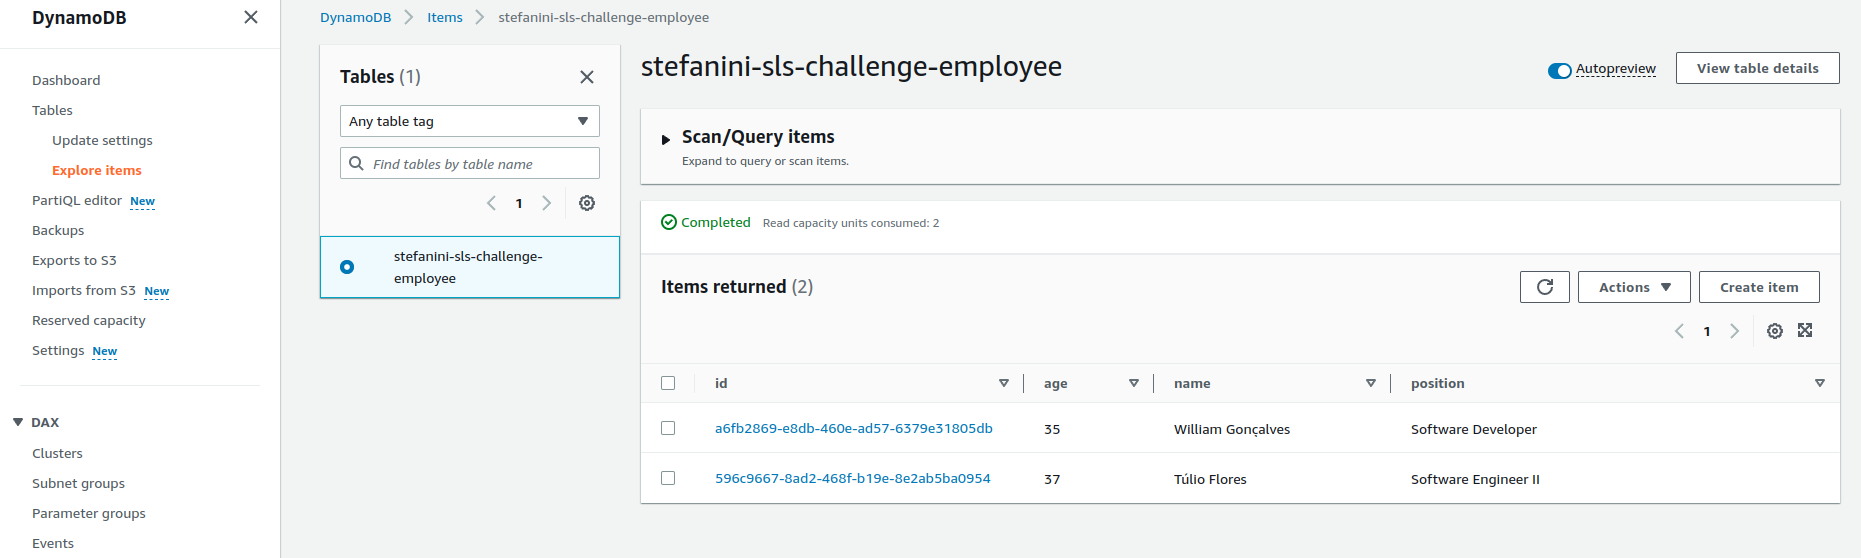Click the search magnifier icon in table finder
Image resolution: width=1861 pixels, height=558 pixels.
tap(356, 163)
